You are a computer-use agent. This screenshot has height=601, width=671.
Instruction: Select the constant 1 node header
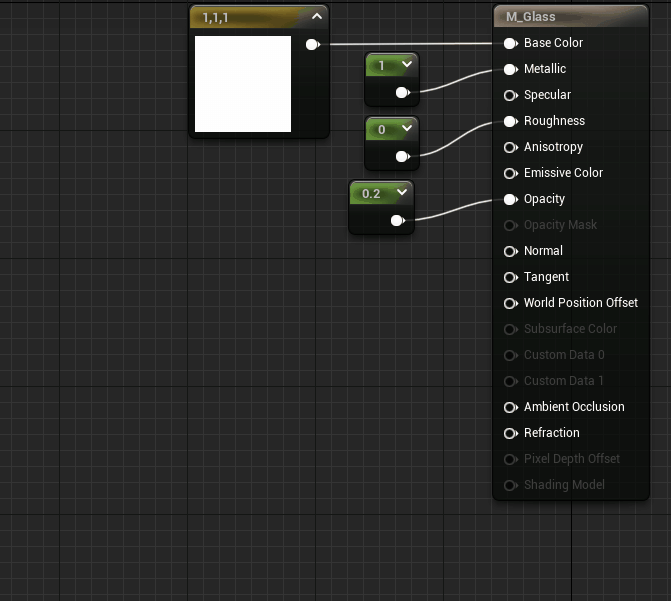click(392, 65)
